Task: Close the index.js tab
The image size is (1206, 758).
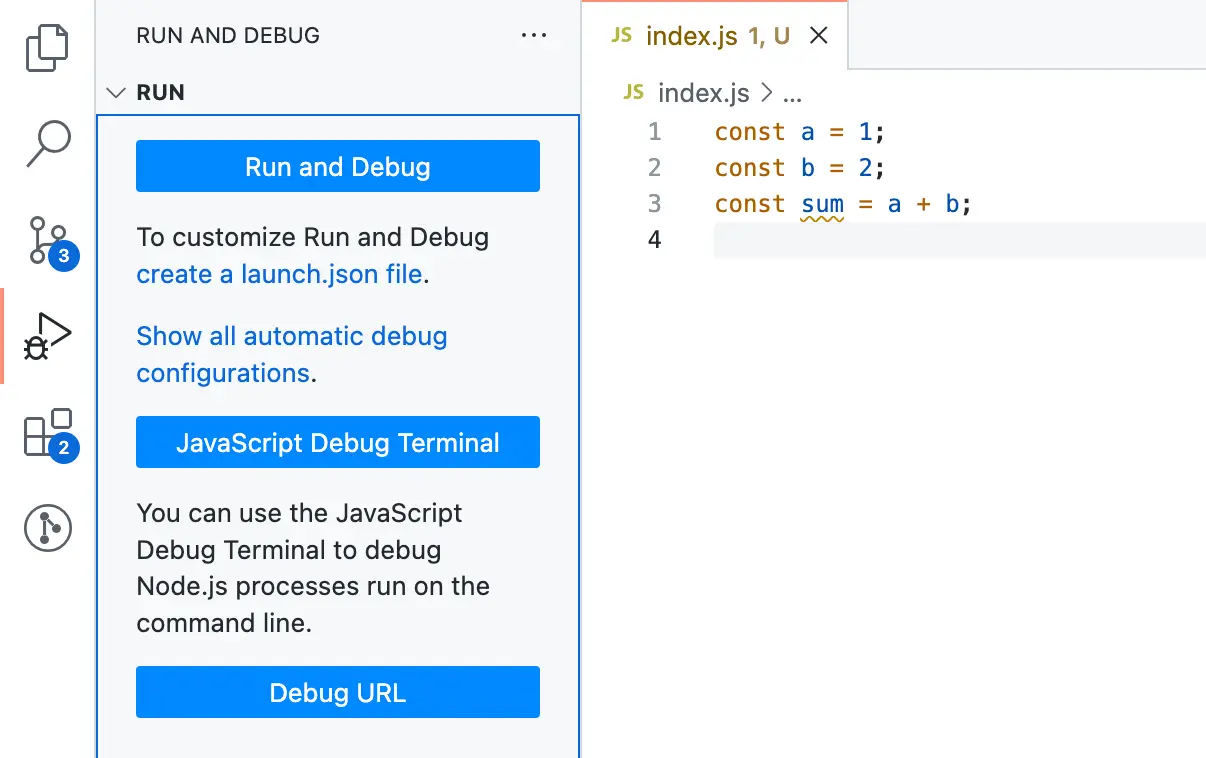Action: point(819,34)
